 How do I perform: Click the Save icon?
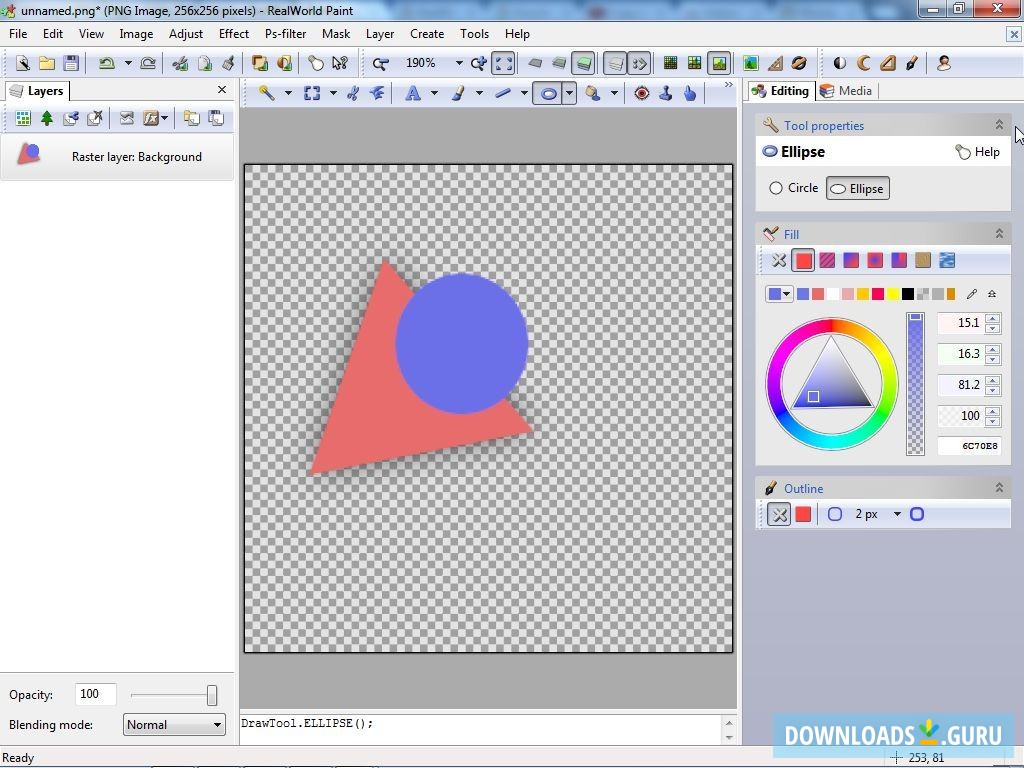click(70, 62)
